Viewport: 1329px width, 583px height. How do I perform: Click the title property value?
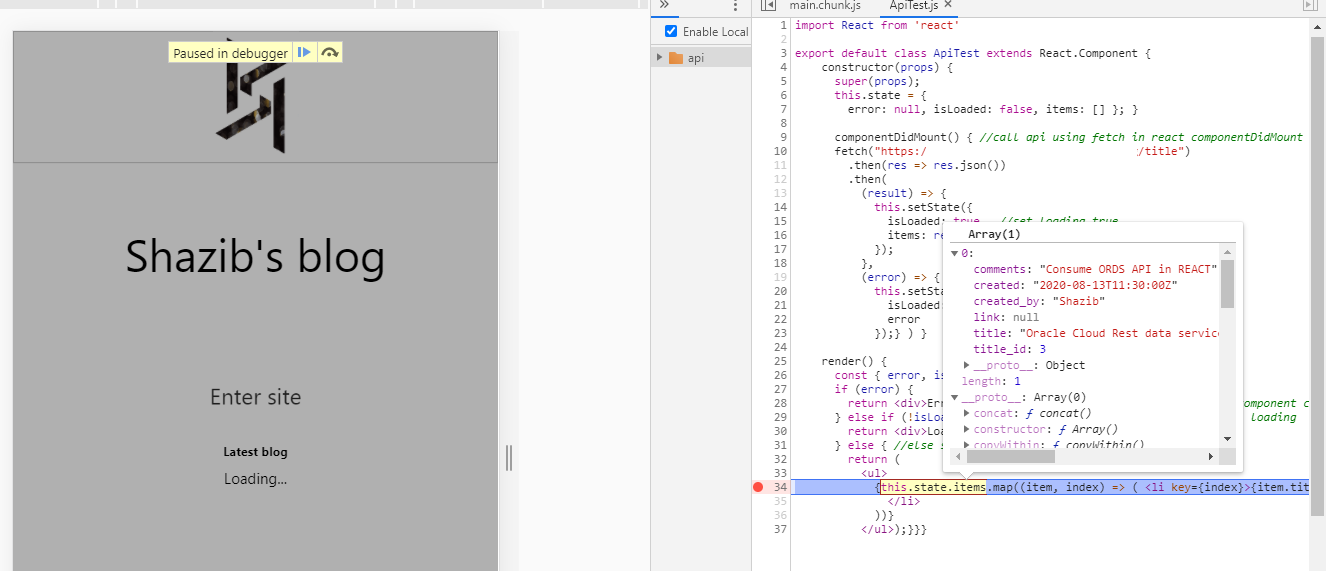pyautogui.click(x=1119, y=333)
